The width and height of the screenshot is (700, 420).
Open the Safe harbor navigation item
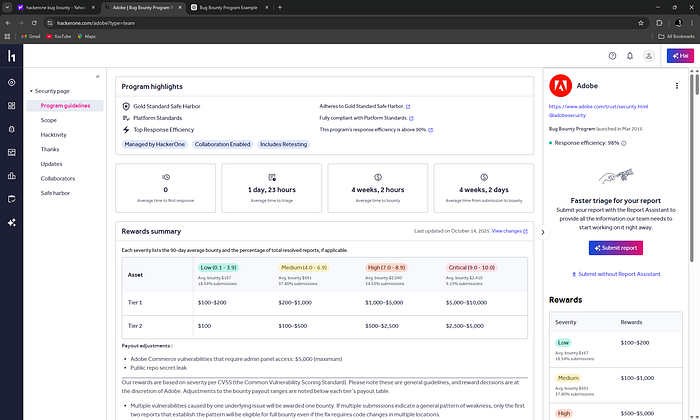pos(55,193)
